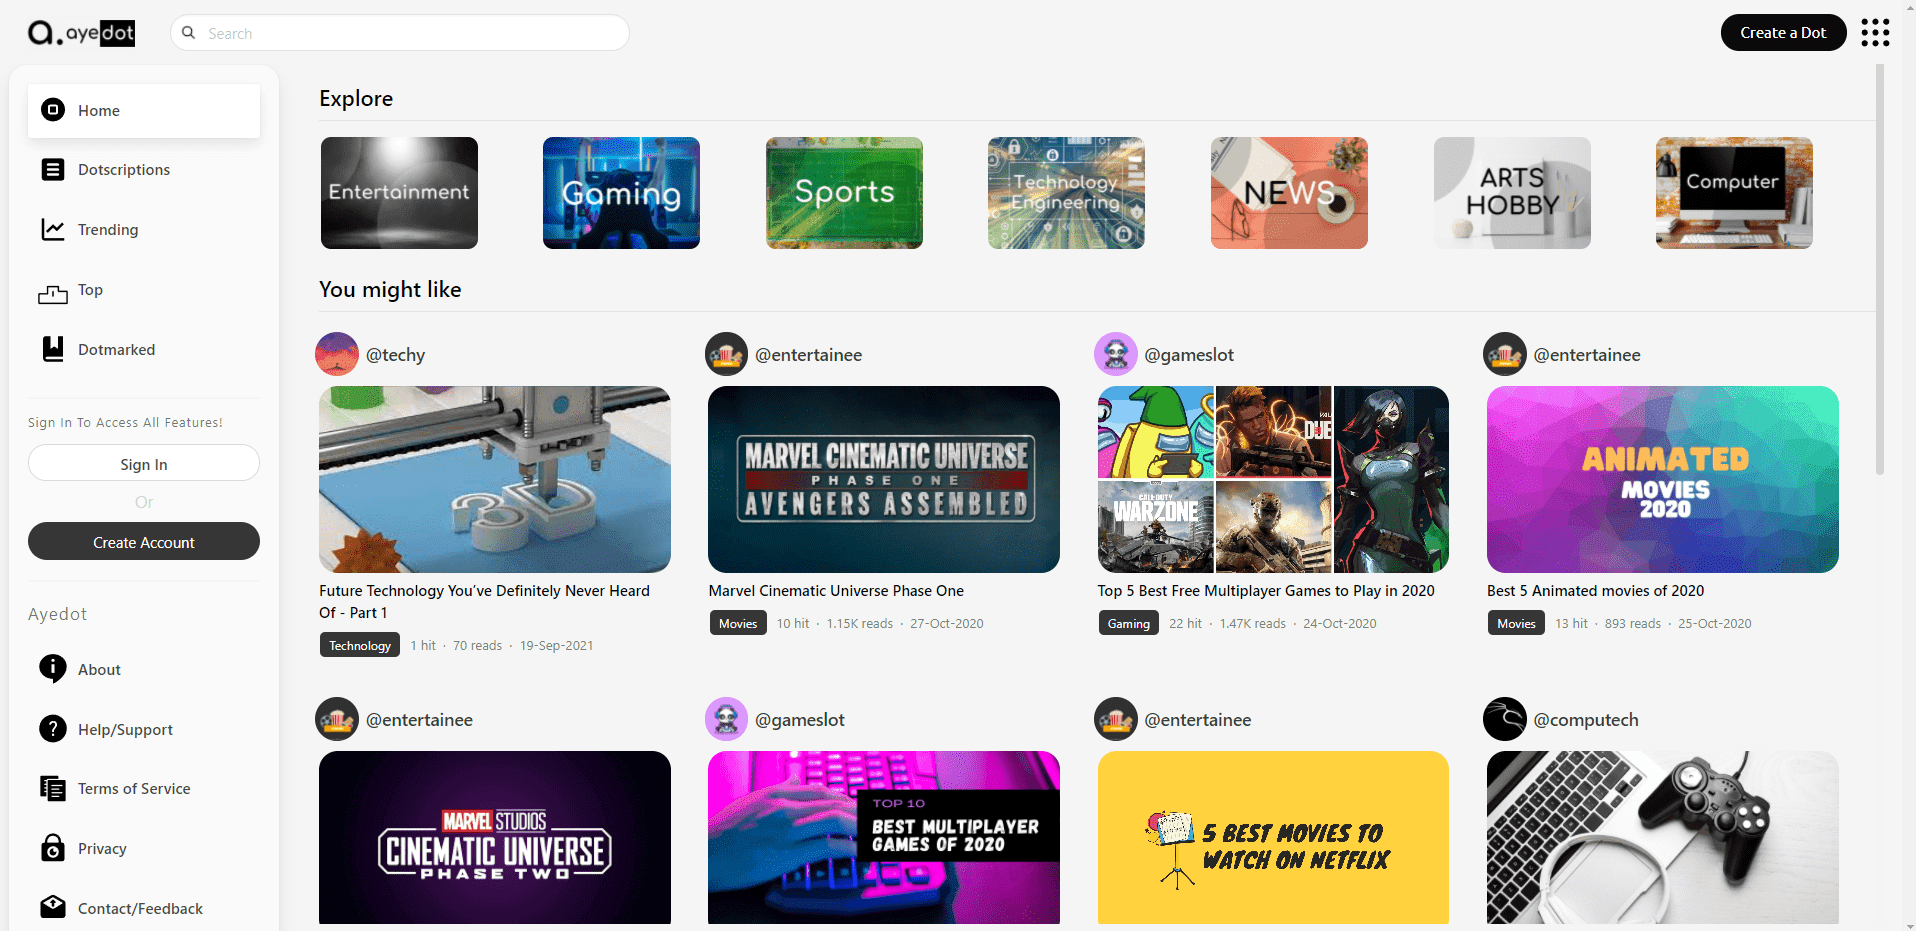Click the Home icon in sidebar
Viewport: 1916px width, 931px height.
coord(53,110)
